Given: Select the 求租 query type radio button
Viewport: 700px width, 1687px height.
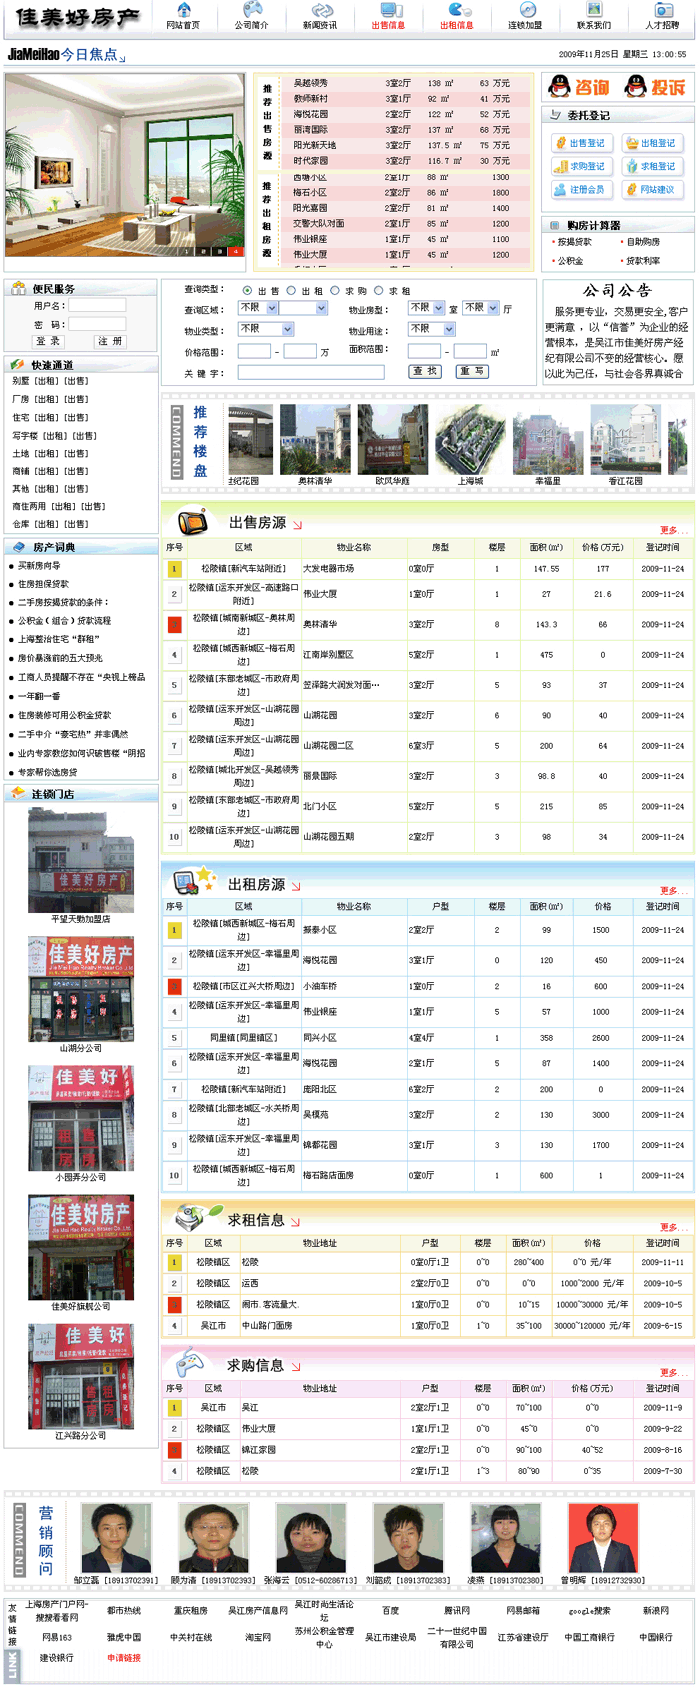Looking at the screenshot, I should click(x=379, y=291).
